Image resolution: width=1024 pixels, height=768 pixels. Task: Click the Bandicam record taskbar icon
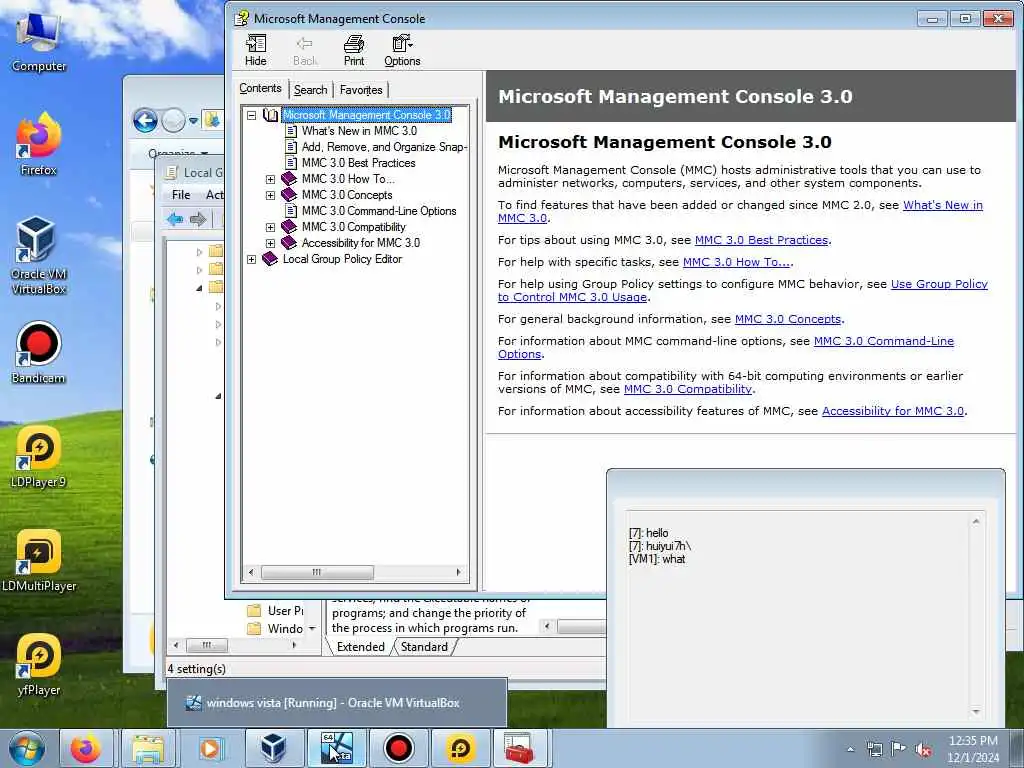click(398, 748)
